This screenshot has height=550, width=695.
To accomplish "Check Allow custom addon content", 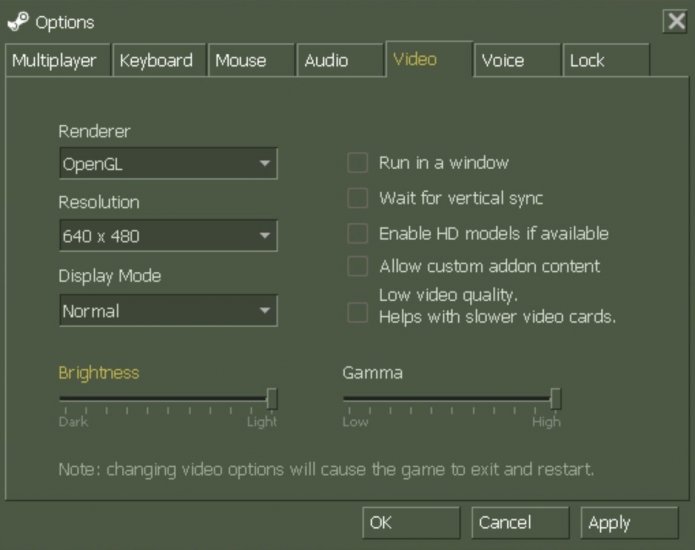I will pyautogui.click(x=357, y=267).
